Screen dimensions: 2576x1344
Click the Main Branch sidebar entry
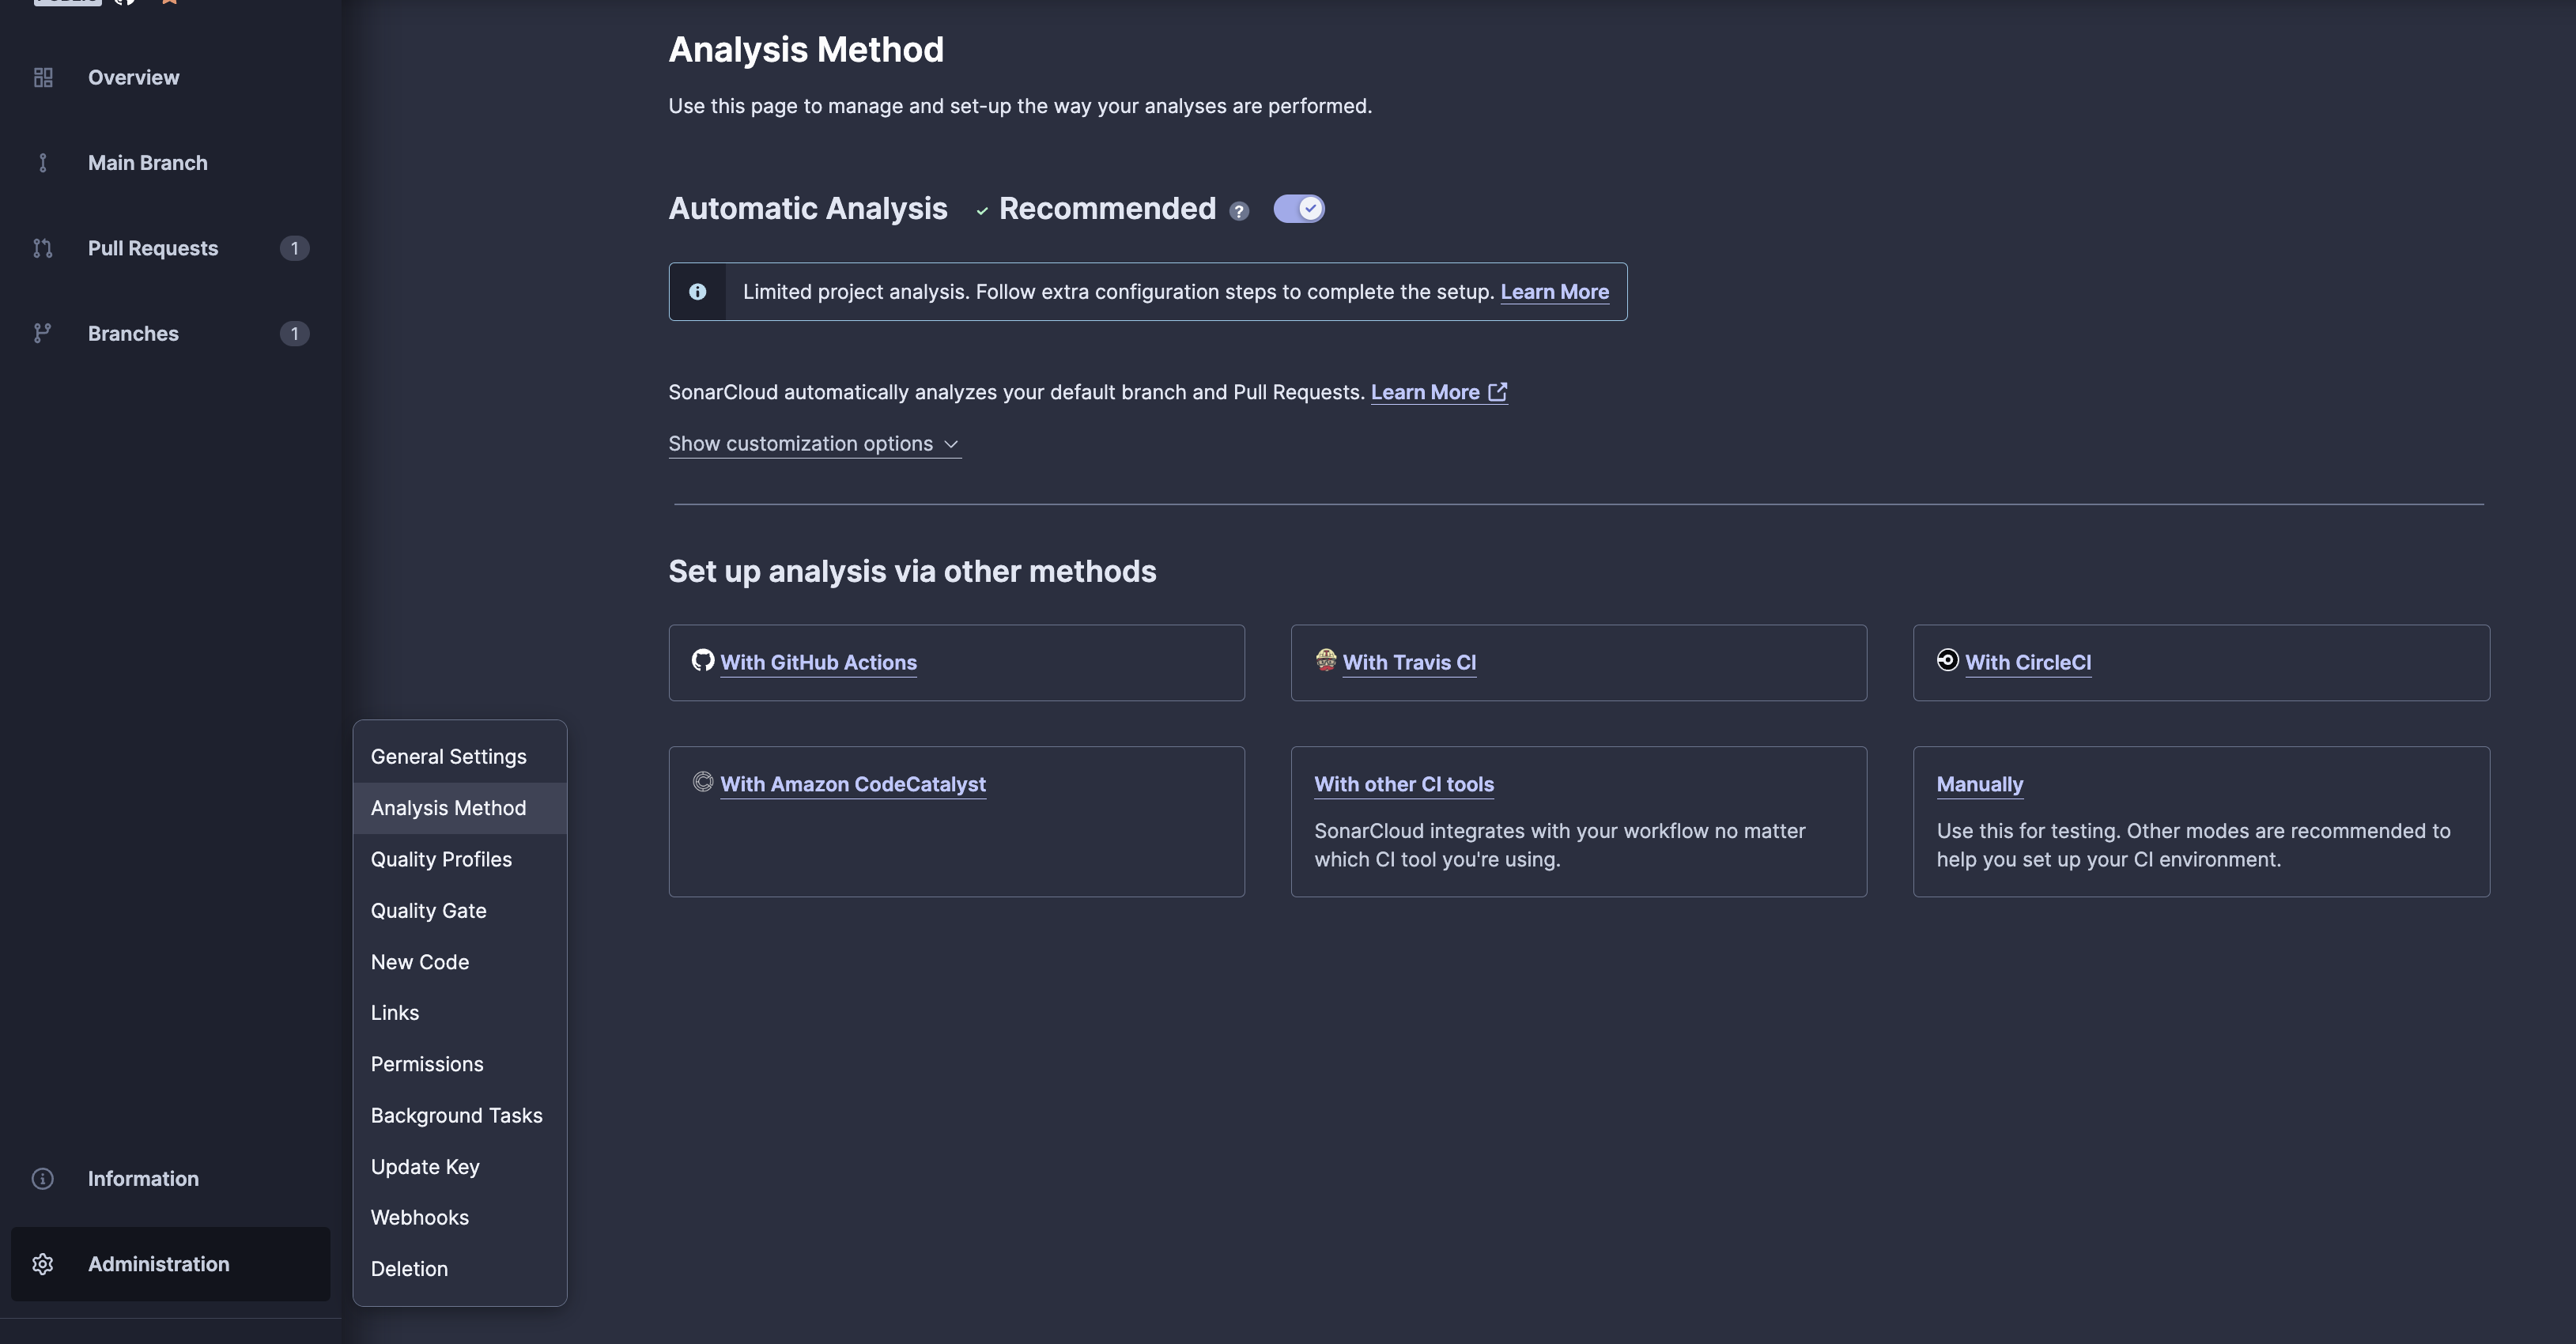point(147,163)
